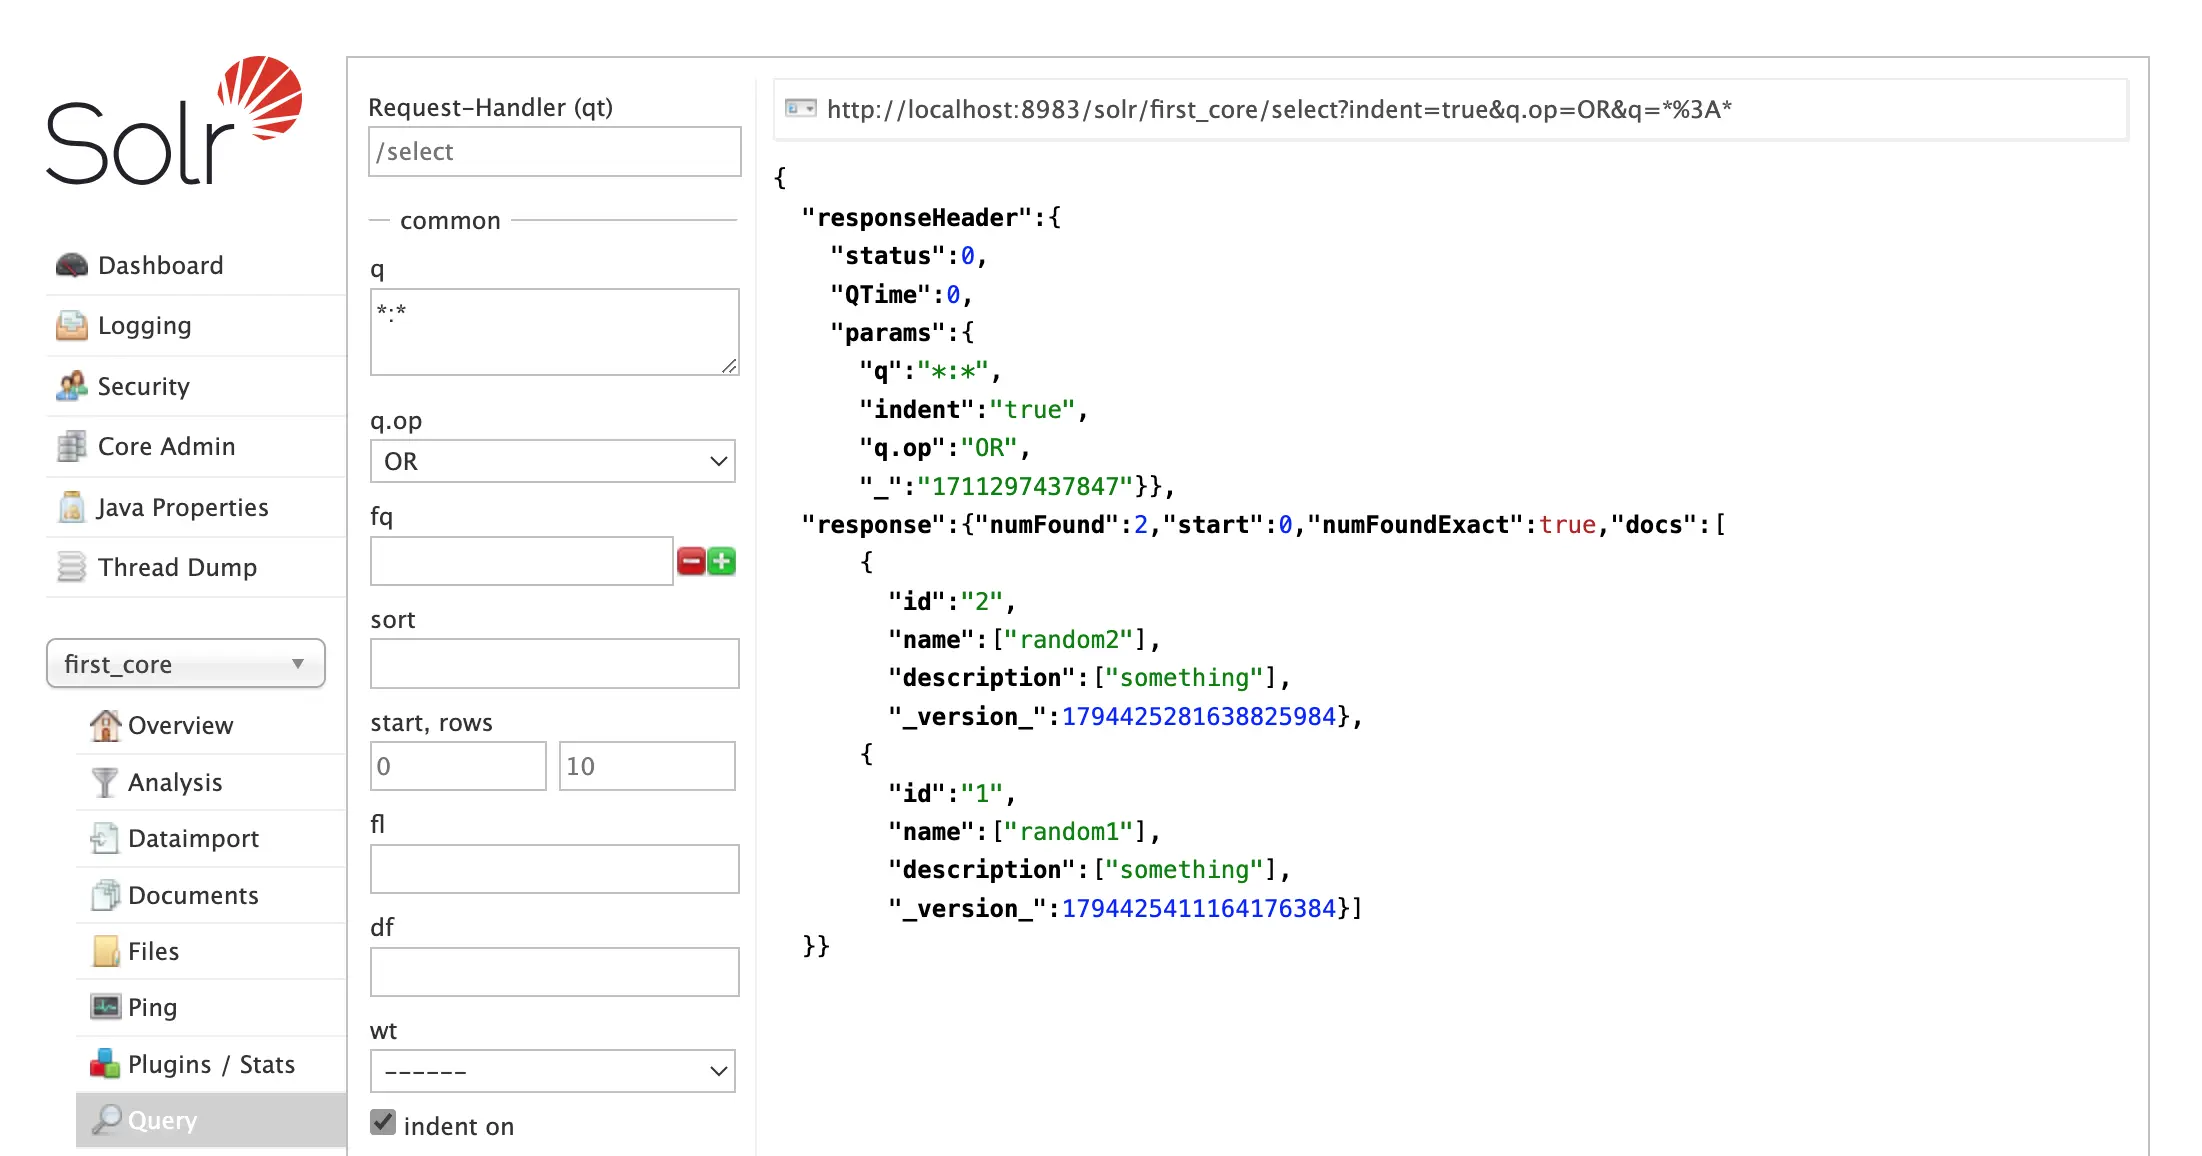Click the Thread Dump icon
2202x1156 pixels.
(71, 567)
